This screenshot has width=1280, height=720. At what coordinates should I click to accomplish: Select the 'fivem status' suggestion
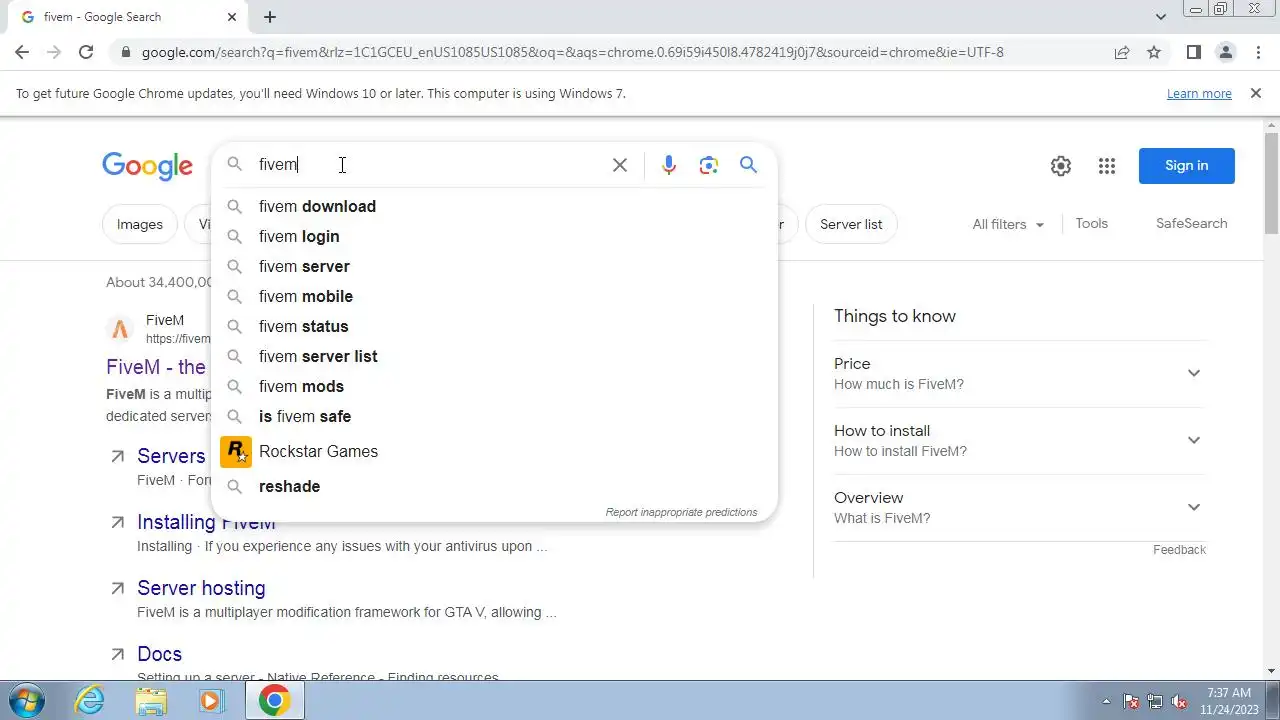tap(494, 326)
